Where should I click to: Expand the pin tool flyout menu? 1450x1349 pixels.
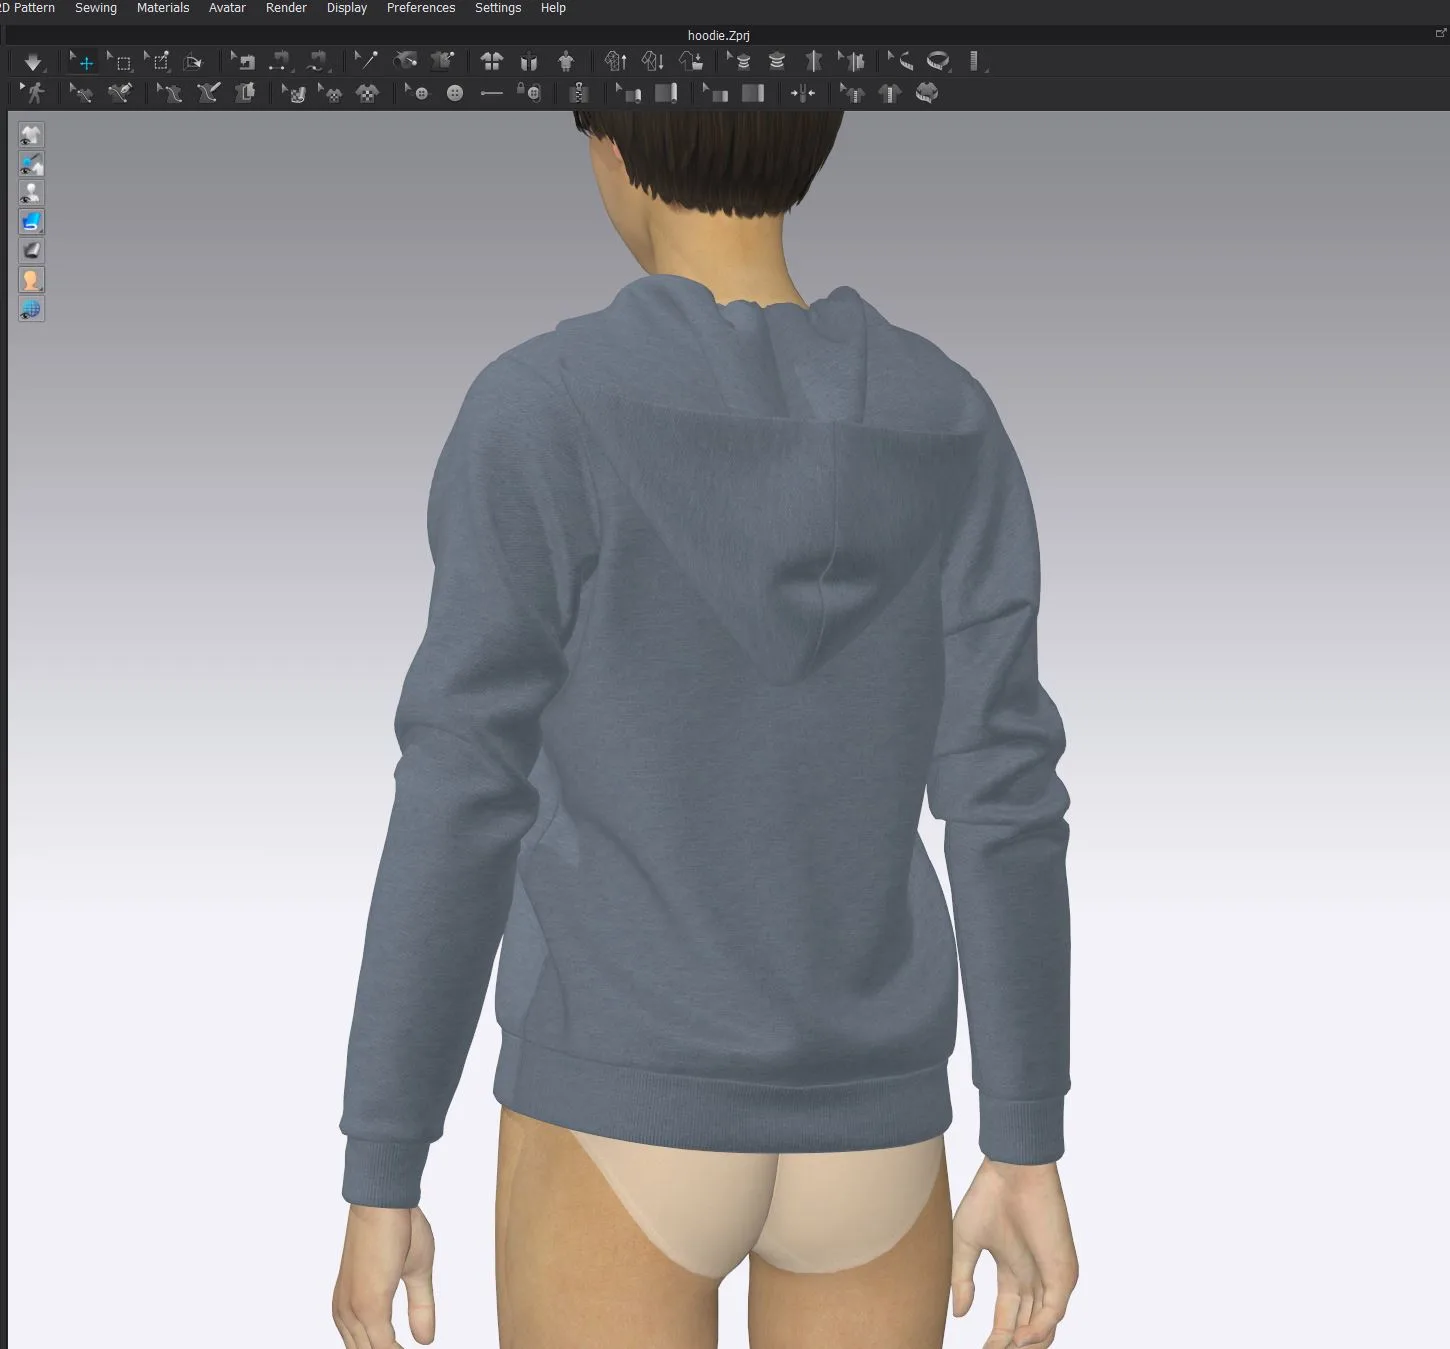(x=376, y=72)
